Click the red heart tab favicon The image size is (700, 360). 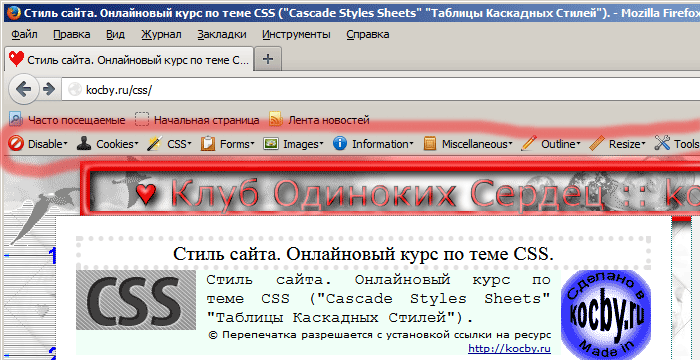click(x=17, y=59)
